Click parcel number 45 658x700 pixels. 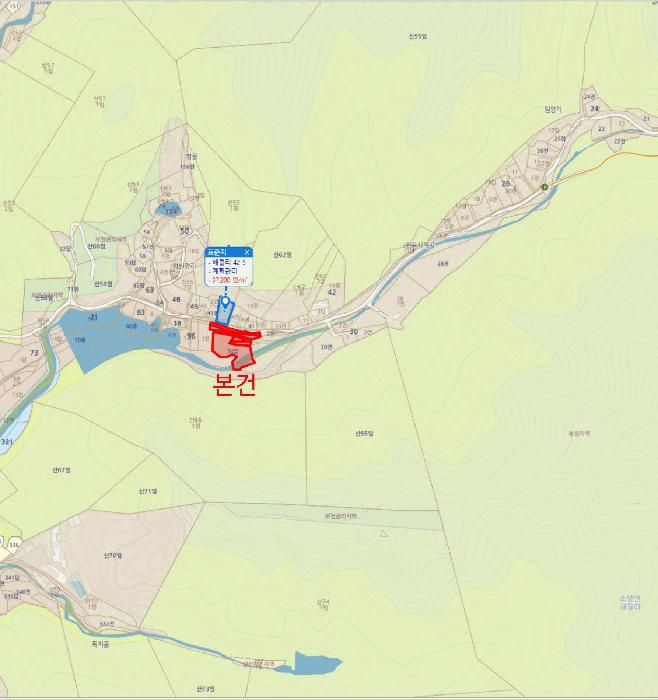194,306
